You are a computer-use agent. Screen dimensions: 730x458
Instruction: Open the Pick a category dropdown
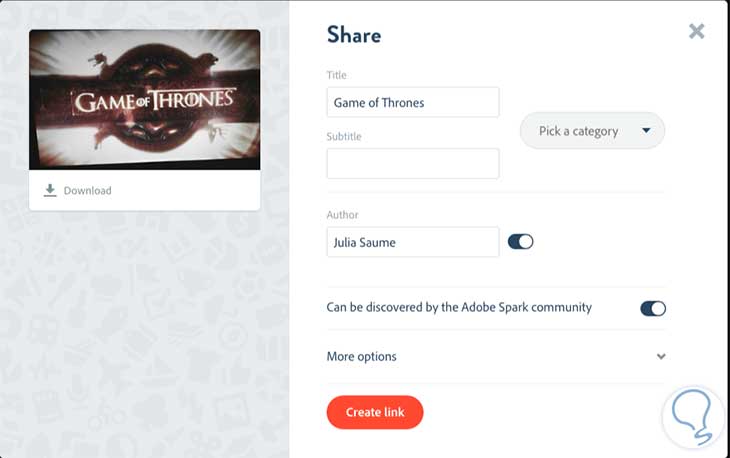coord(592,131)
